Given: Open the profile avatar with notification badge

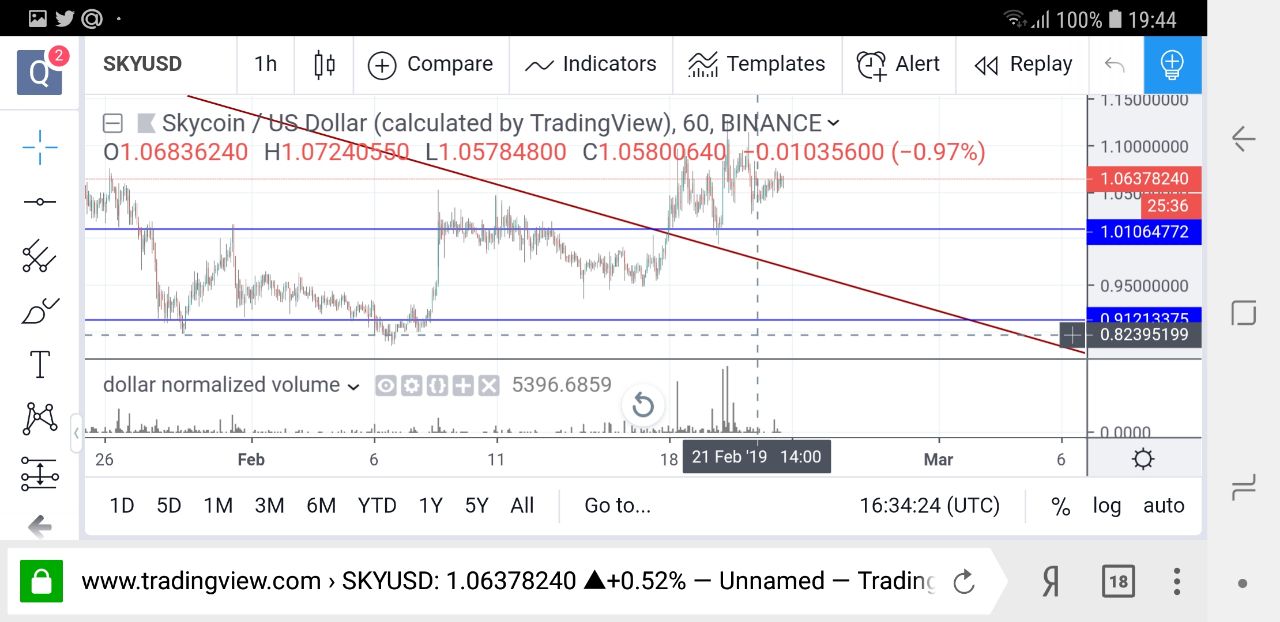Looking at the screenshot, I should pos(40,70).
